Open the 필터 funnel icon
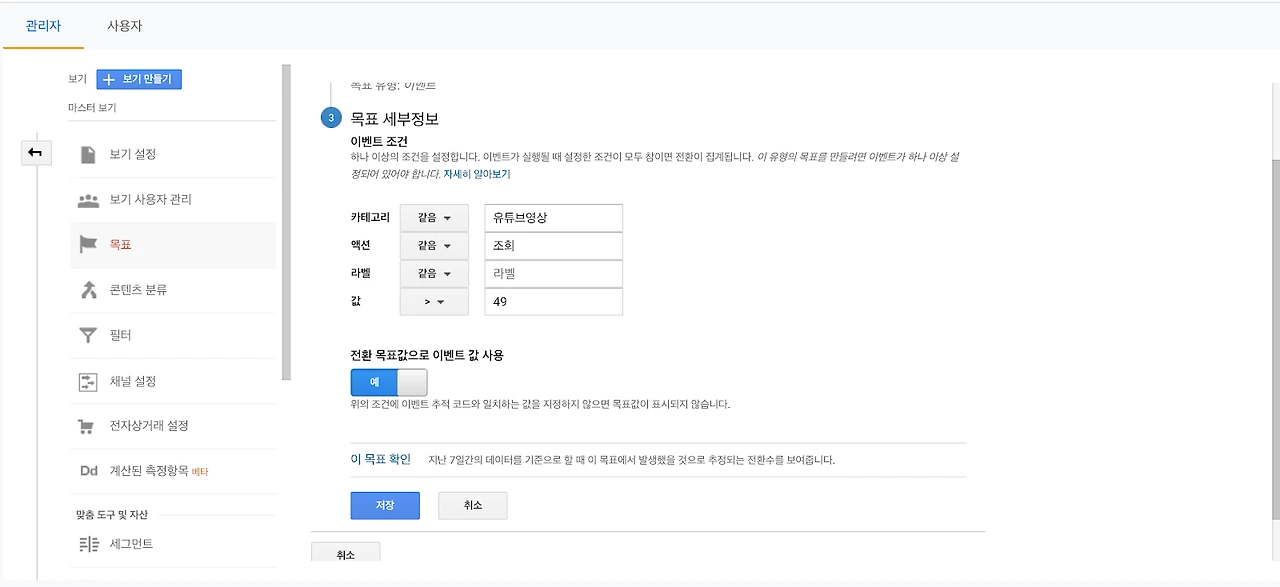 (89, 335)
